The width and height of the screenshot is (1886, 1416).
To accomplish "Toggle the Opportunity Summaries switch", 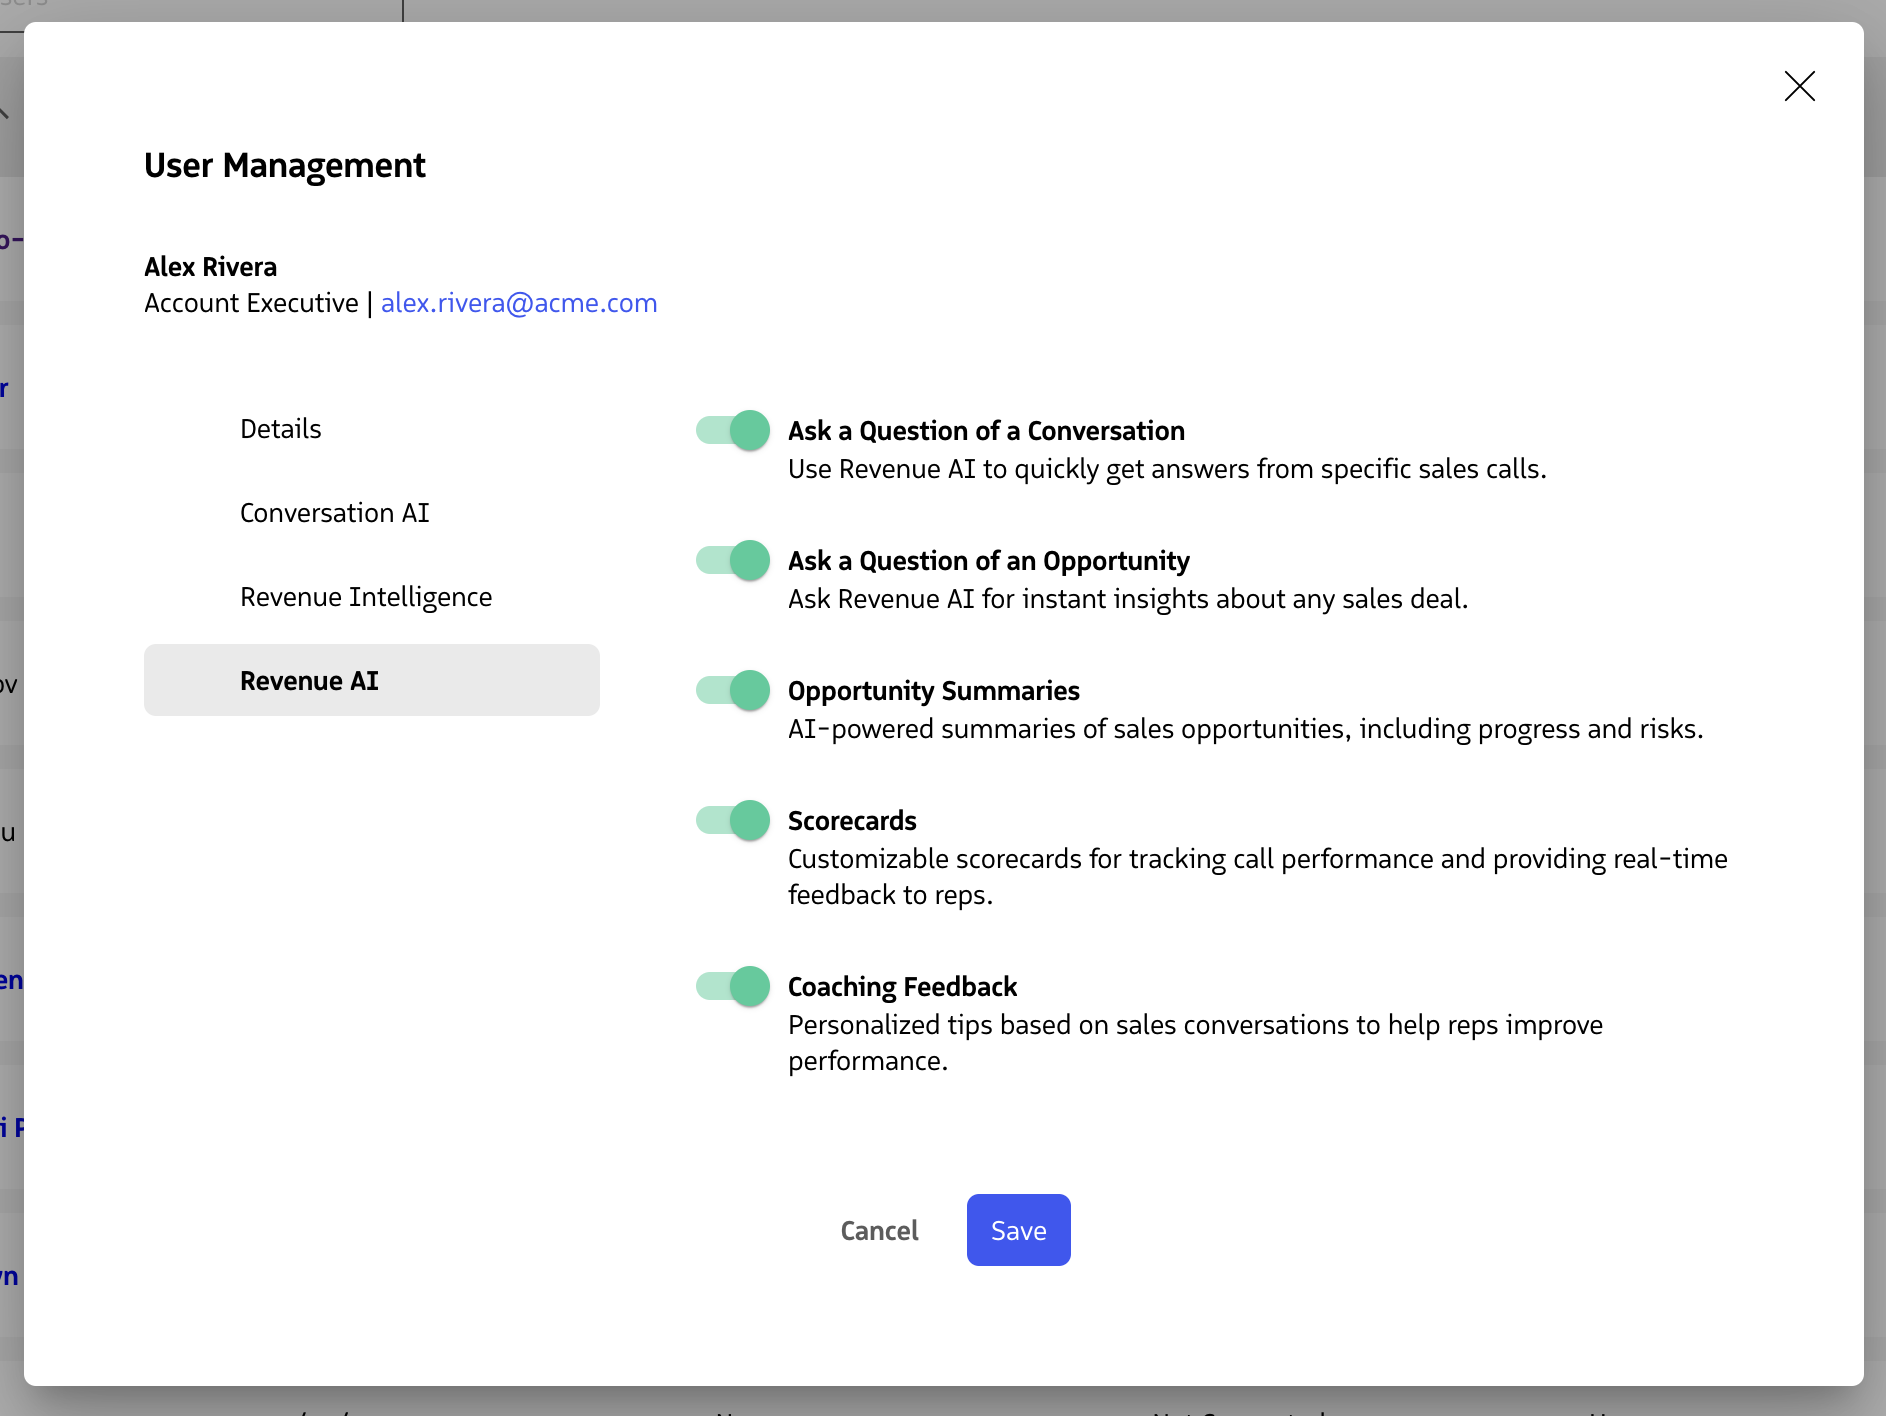I will (x=733, y=691).
